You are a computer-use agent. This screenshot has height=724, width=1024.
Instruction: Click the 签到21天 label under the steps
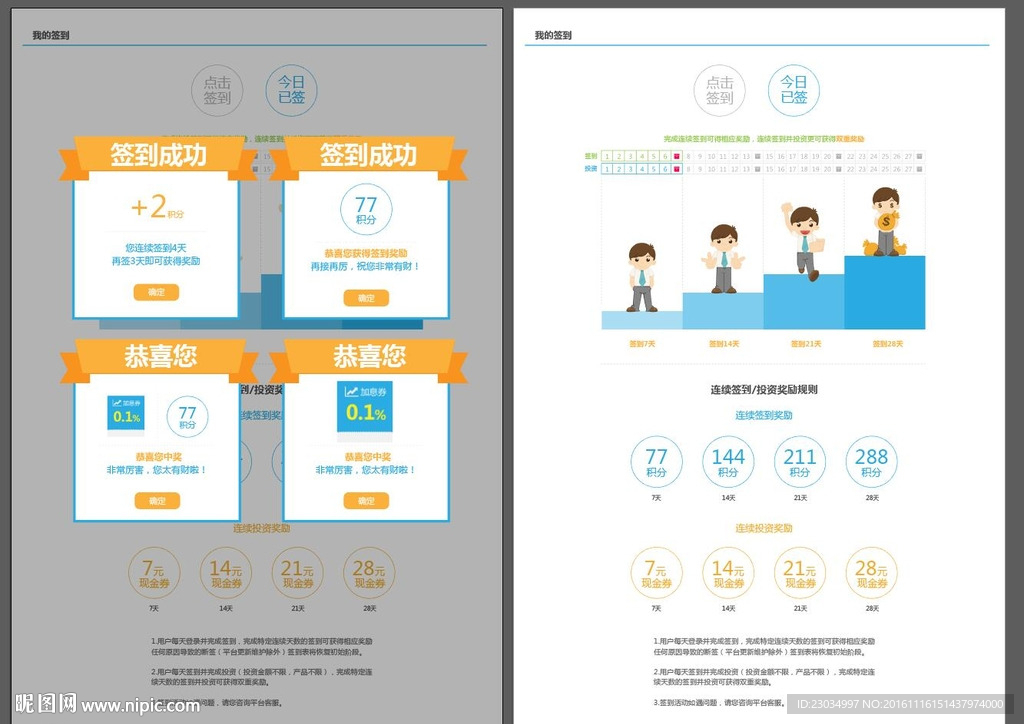pos(805,344)
